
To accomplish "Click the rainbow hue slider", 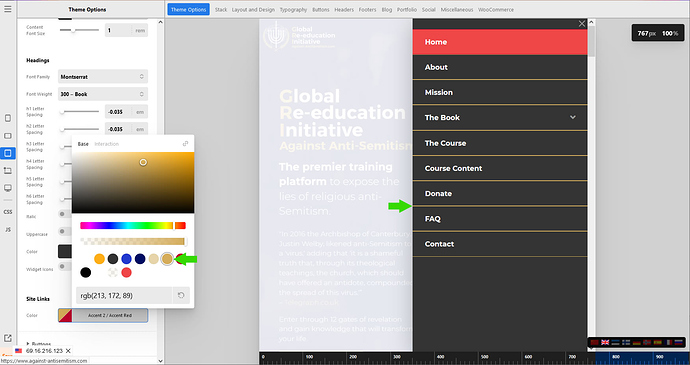I will 133,226.
